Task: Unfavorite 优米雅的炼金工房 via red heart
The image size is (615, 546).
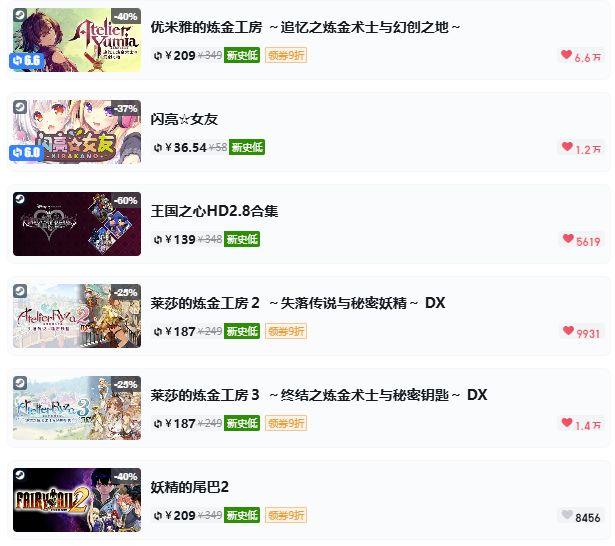Action: [x=566, y=55]
